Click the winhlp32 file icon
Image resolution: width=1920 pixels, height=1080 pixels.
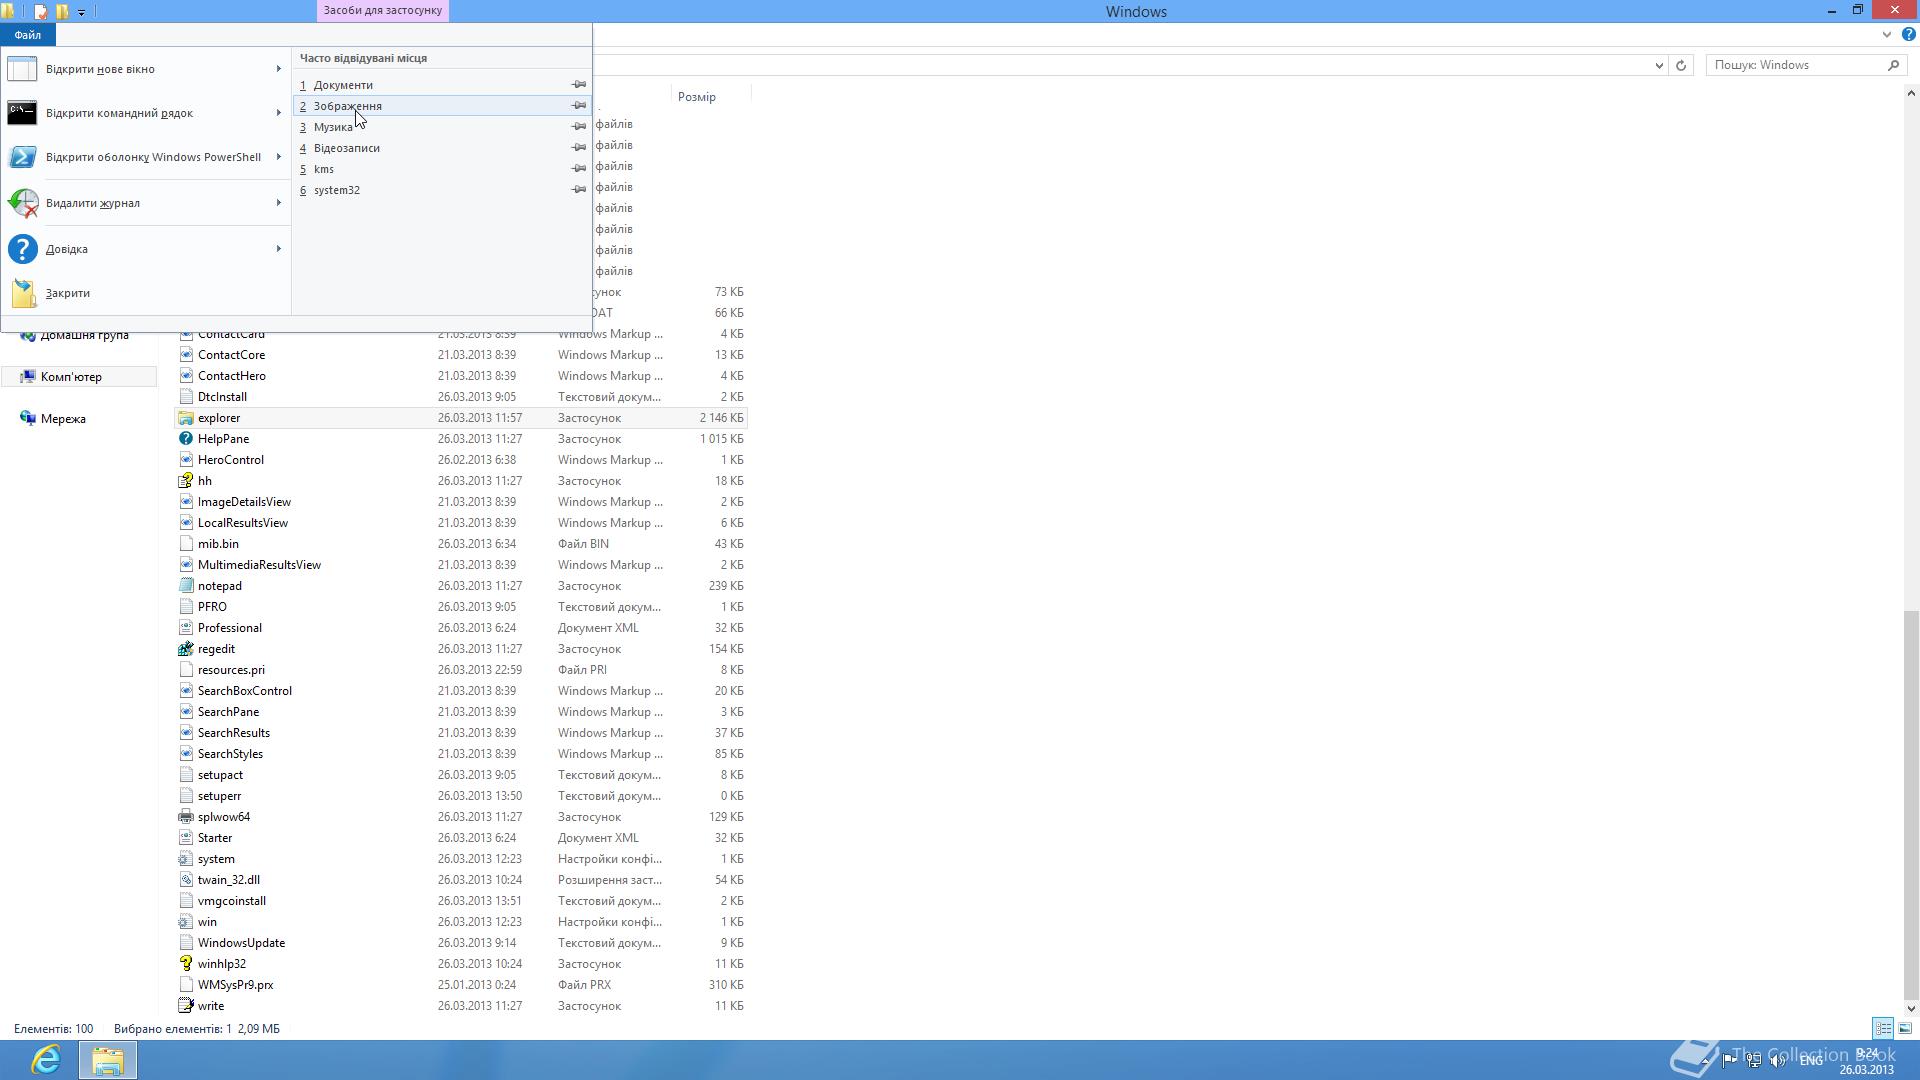[x=185, y=964]
